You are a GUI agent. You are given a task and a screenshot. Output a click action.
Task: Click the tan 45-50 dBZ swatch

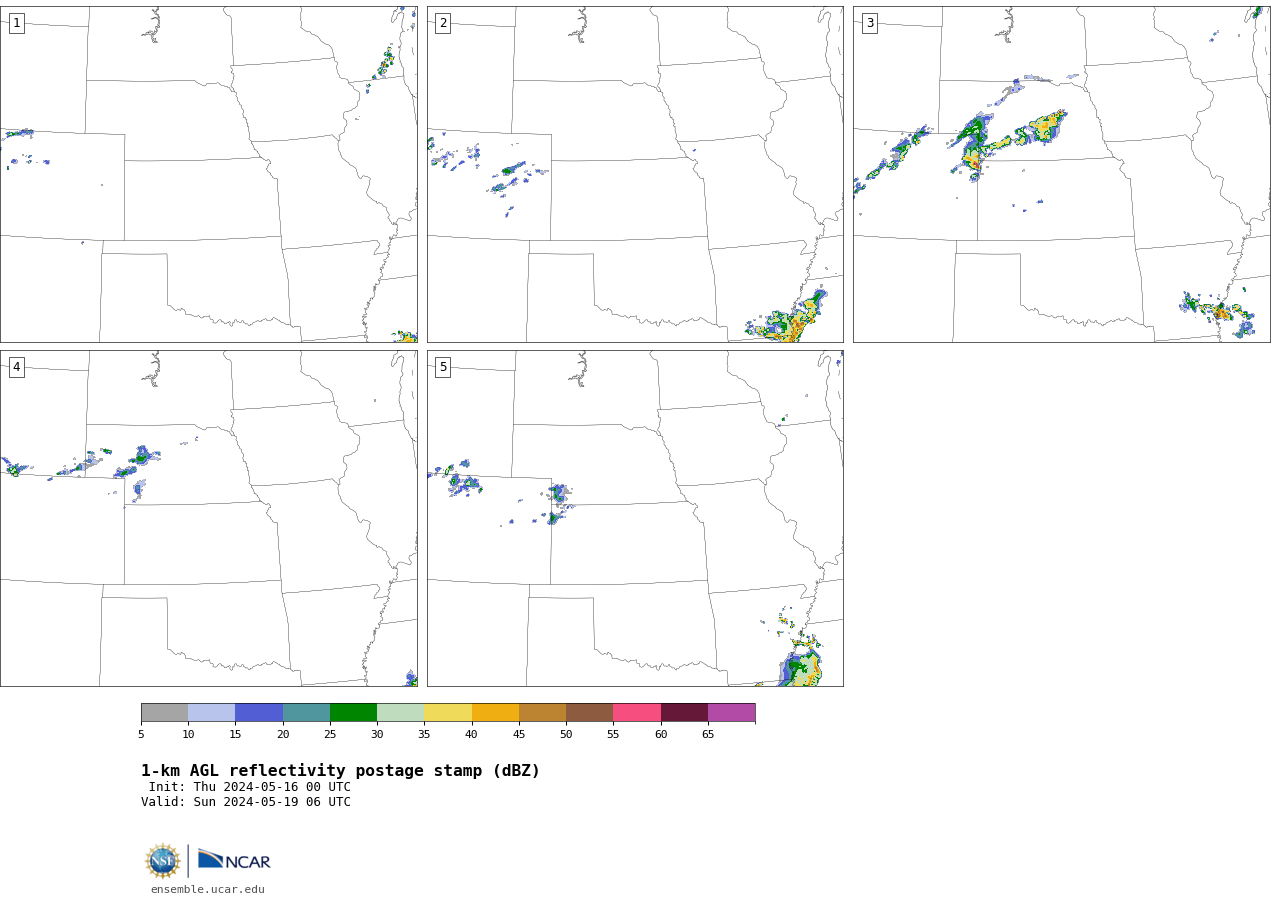coord(542,712)
